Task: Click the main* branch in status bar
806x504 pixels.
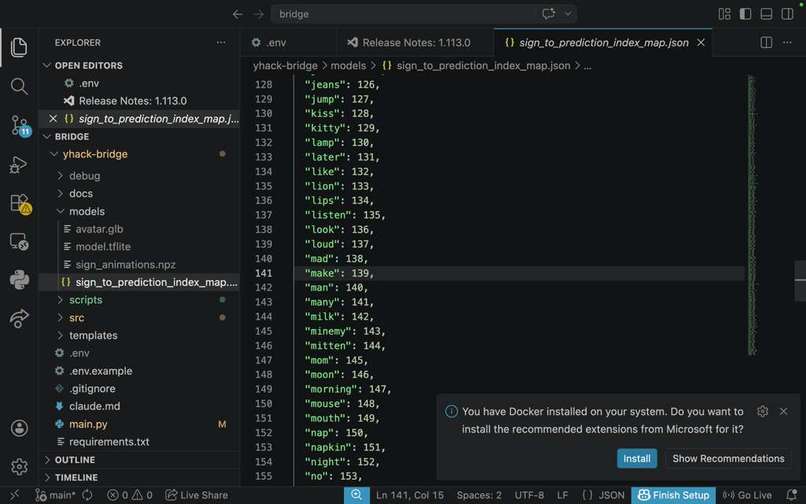Action: point(54,495)
